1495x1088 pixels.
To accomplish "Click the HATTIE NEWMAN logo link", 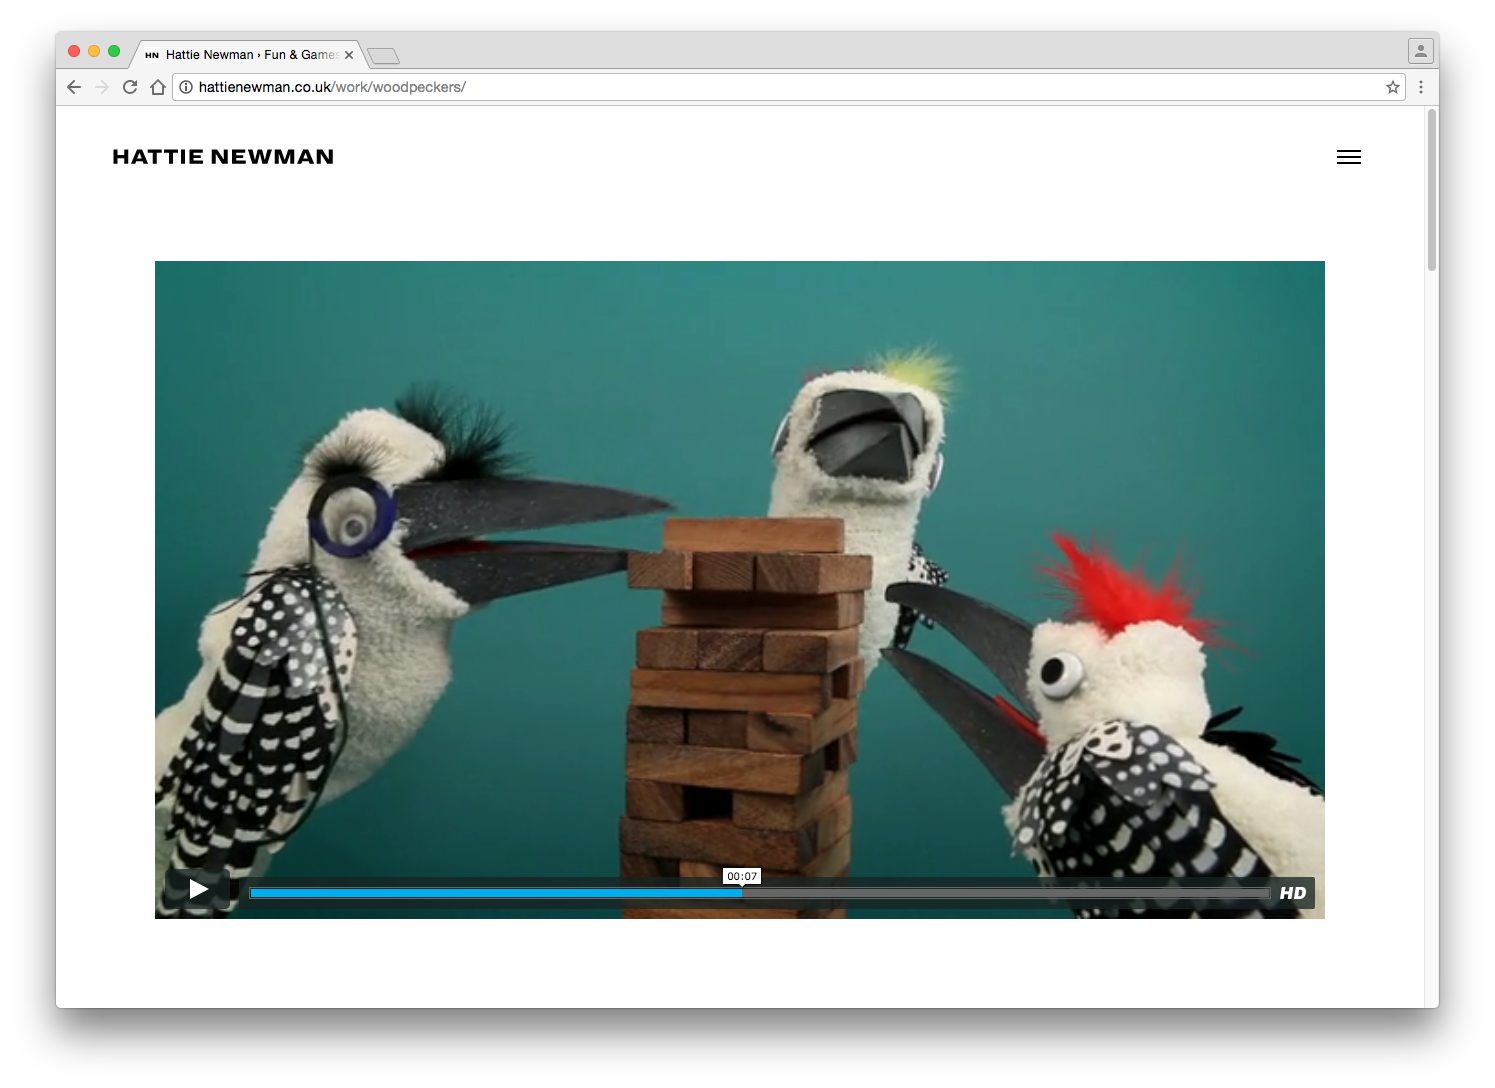I will point(223,157).
